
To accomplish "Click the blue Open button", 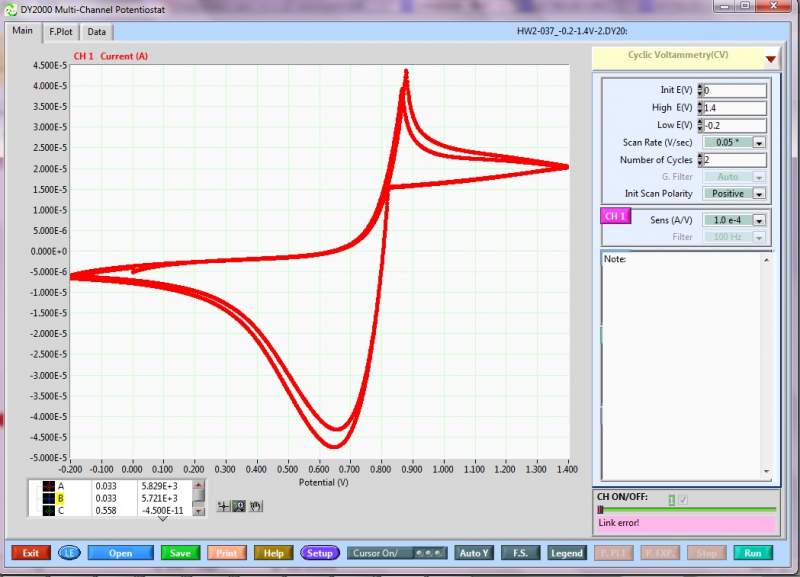I will (x=120, y=553).
